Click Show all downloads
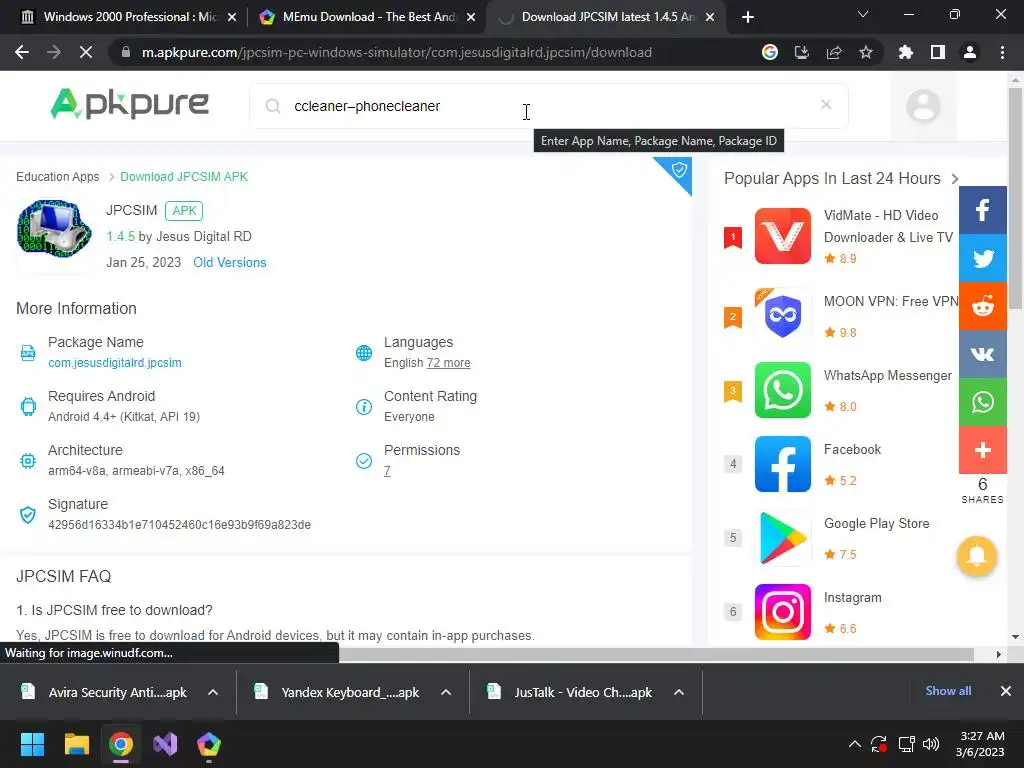The height and width of the screenshot is (768, 1024). 948,691
